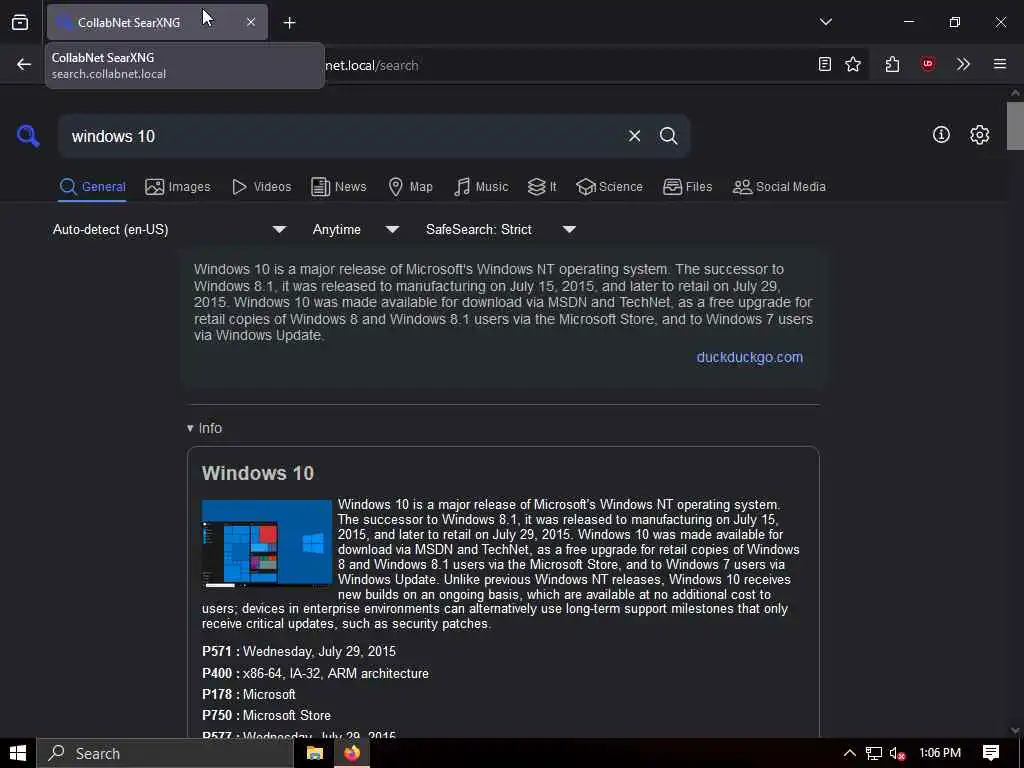This screenshot has height=768, width=1024.
Task: Open File Explorer from the taskbar
Action: point(315,753)
